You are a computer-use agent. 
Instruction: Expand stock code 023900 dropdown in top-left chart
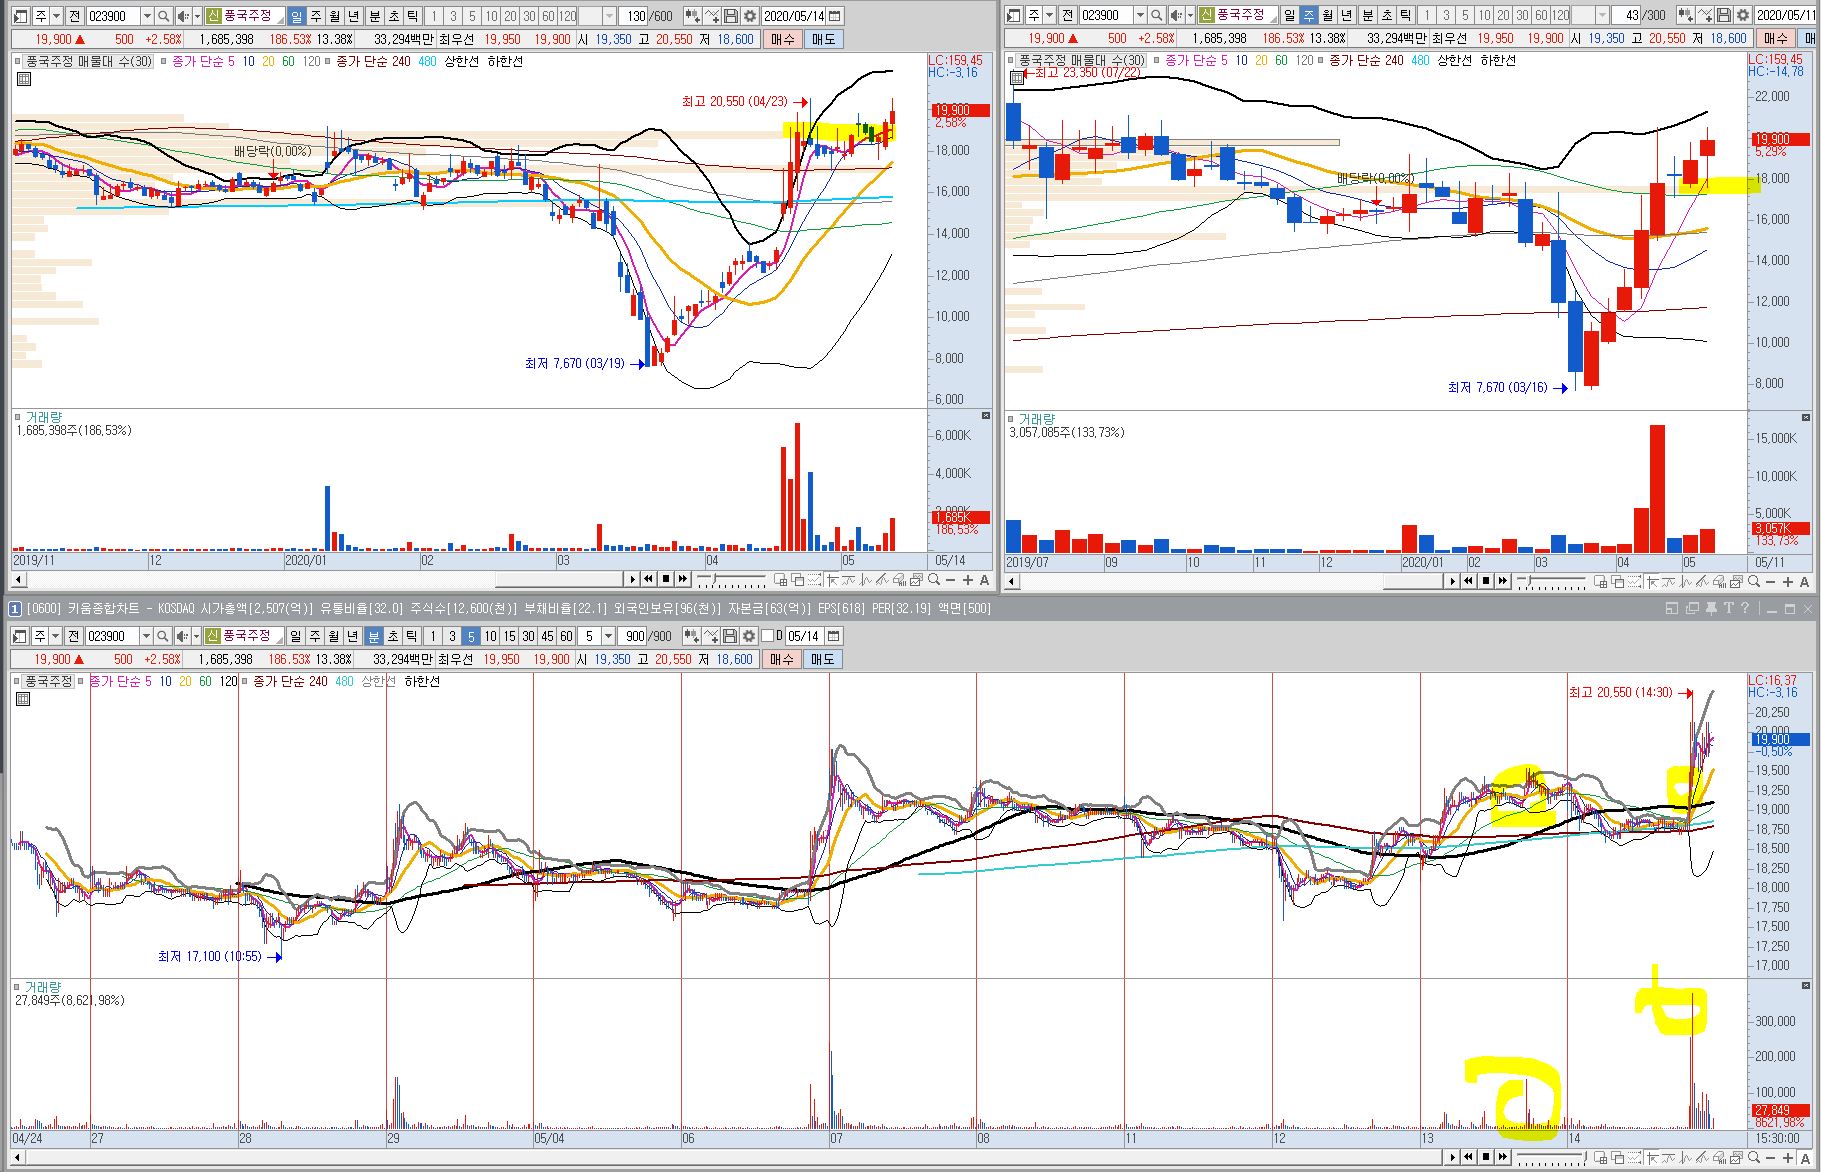point(147,16)
